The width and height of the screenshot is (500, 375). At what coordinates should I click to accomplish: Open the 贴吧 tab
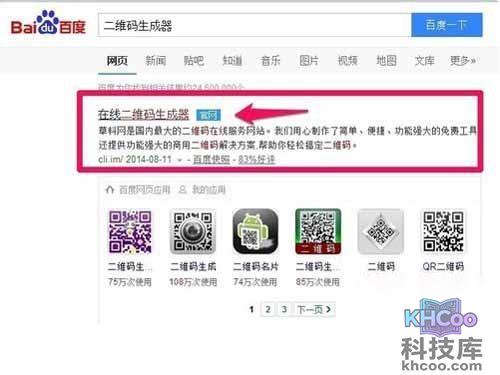194,61
